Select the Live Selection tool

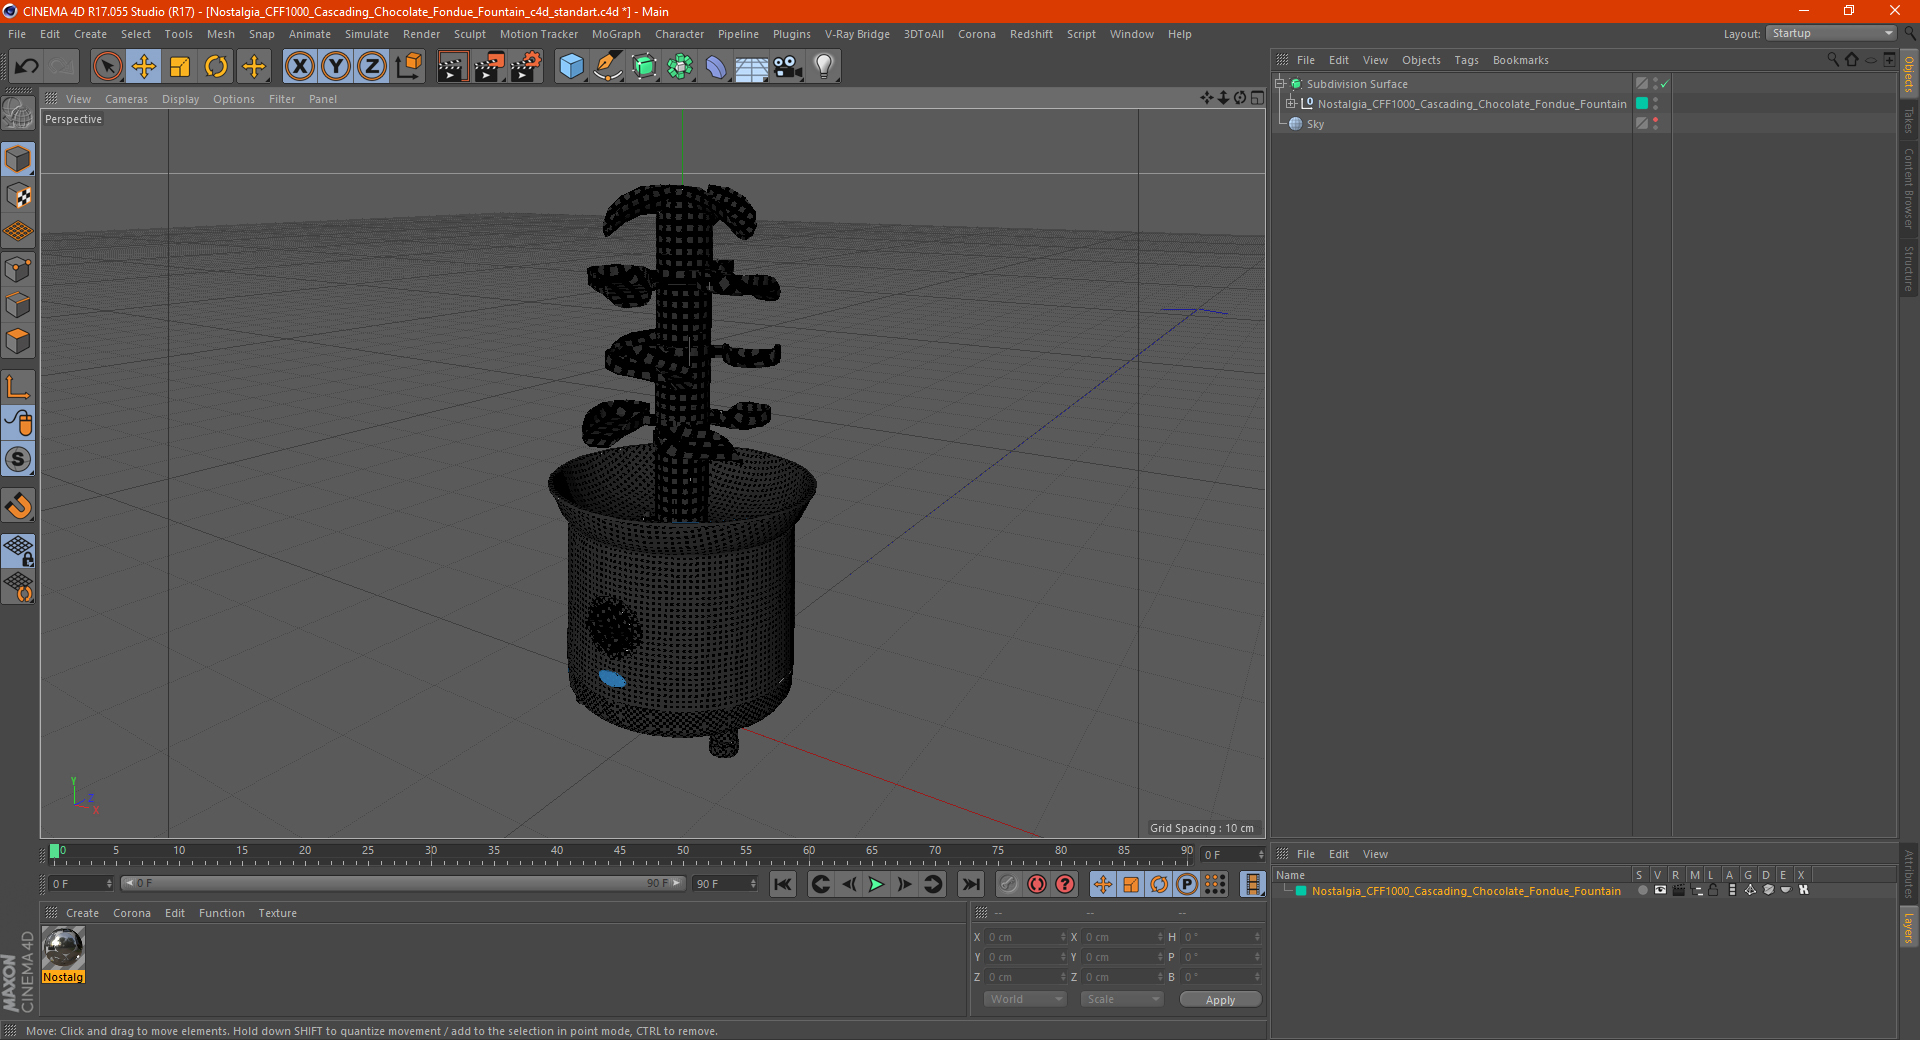[107, 67]
